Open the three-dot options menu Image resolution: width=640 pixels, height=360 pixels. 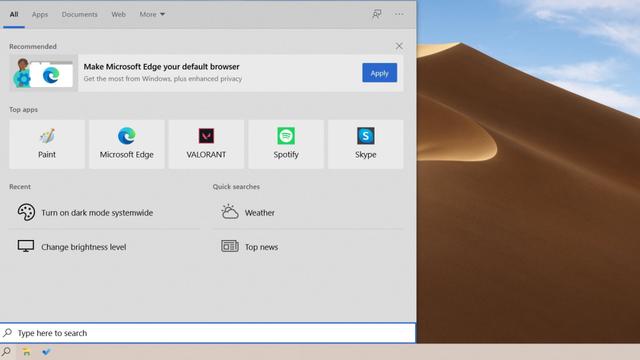point(399,14)
